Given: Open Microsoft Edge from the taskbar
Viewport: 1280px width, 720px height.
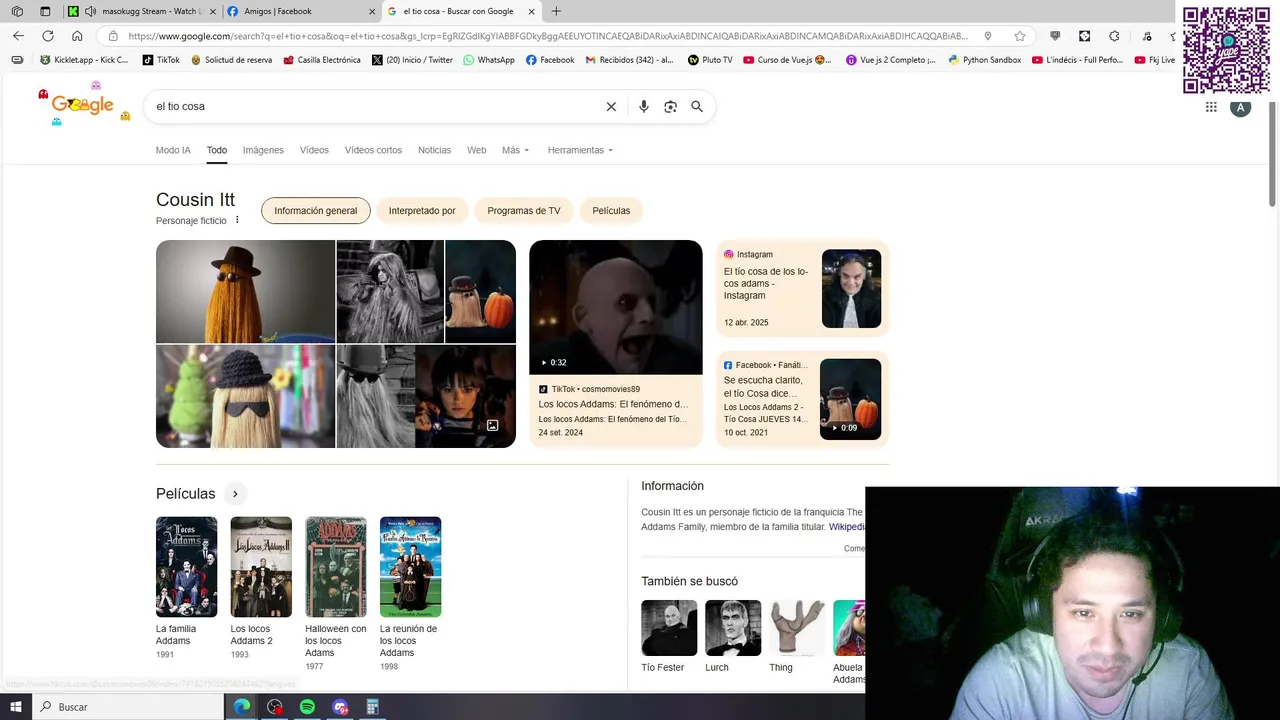Looking at the screenshot, I should tap(242, 707).
